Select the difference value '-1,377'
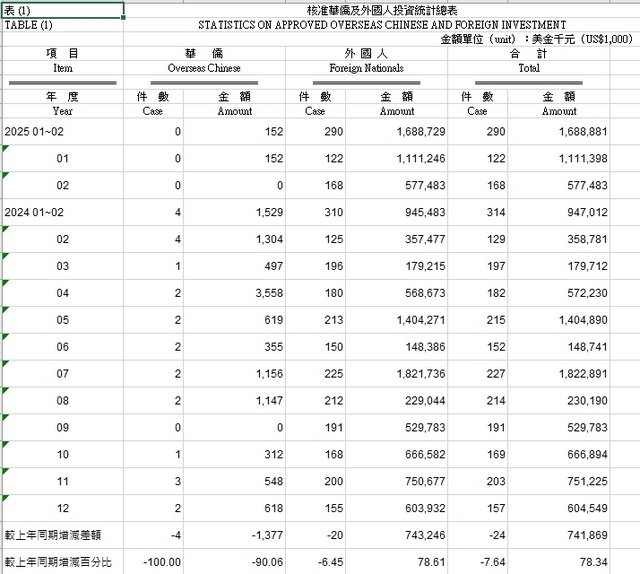Screen dimensions: 640x574 point(234,535)
